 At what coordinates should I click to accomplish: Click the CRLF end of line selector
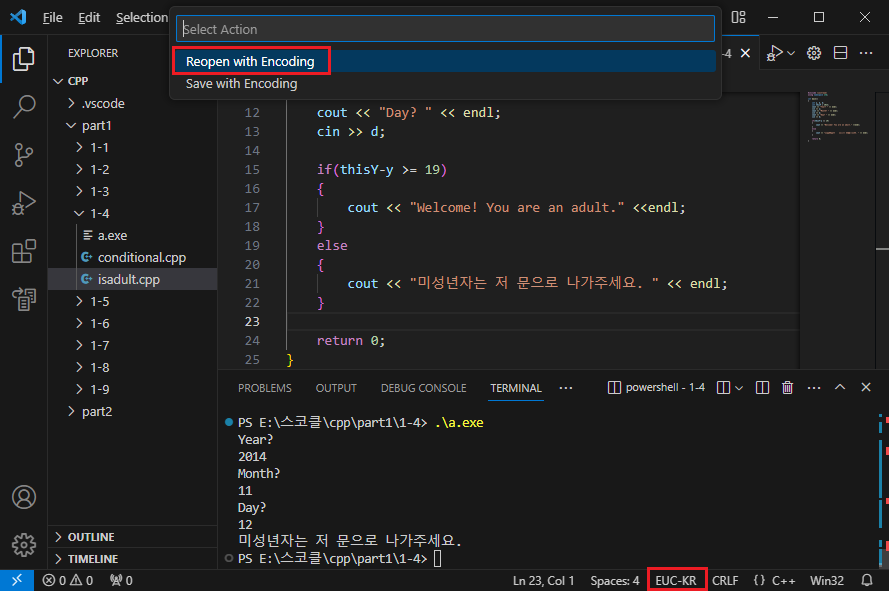(x=725, y=580)
